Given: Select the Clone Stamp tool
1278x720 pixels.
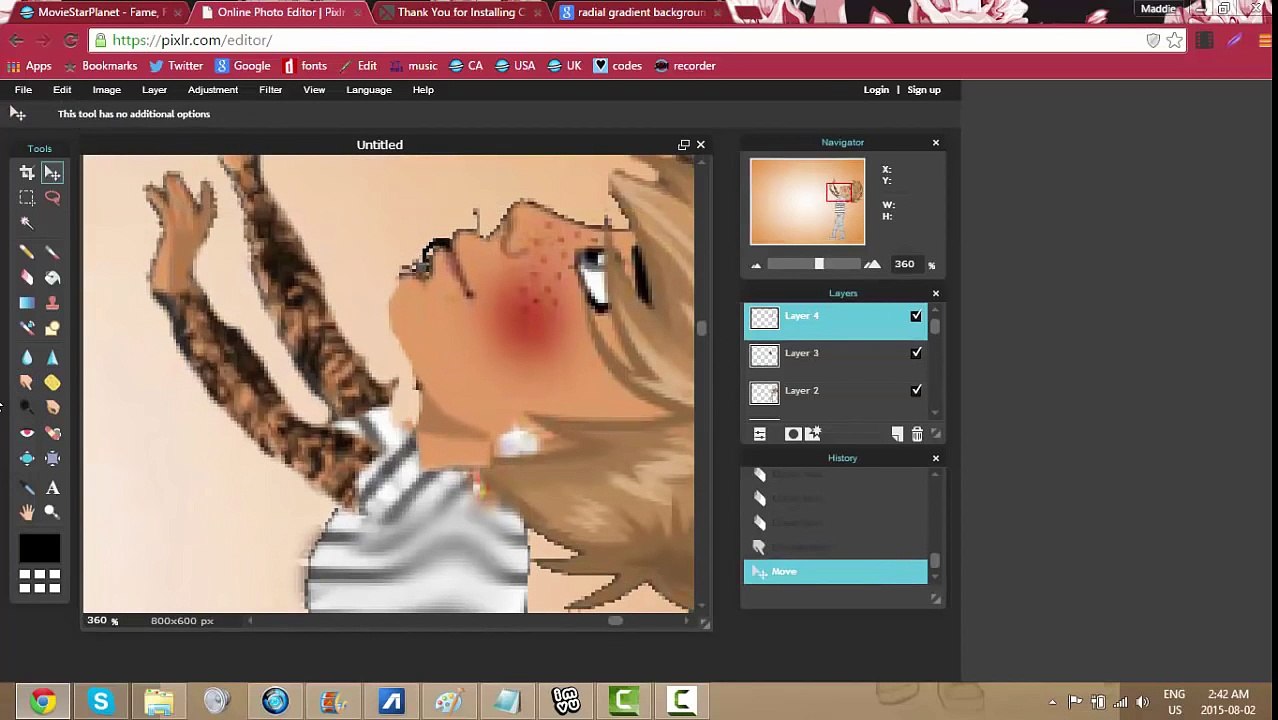Looking at the screenshot, I should point(52,303).
